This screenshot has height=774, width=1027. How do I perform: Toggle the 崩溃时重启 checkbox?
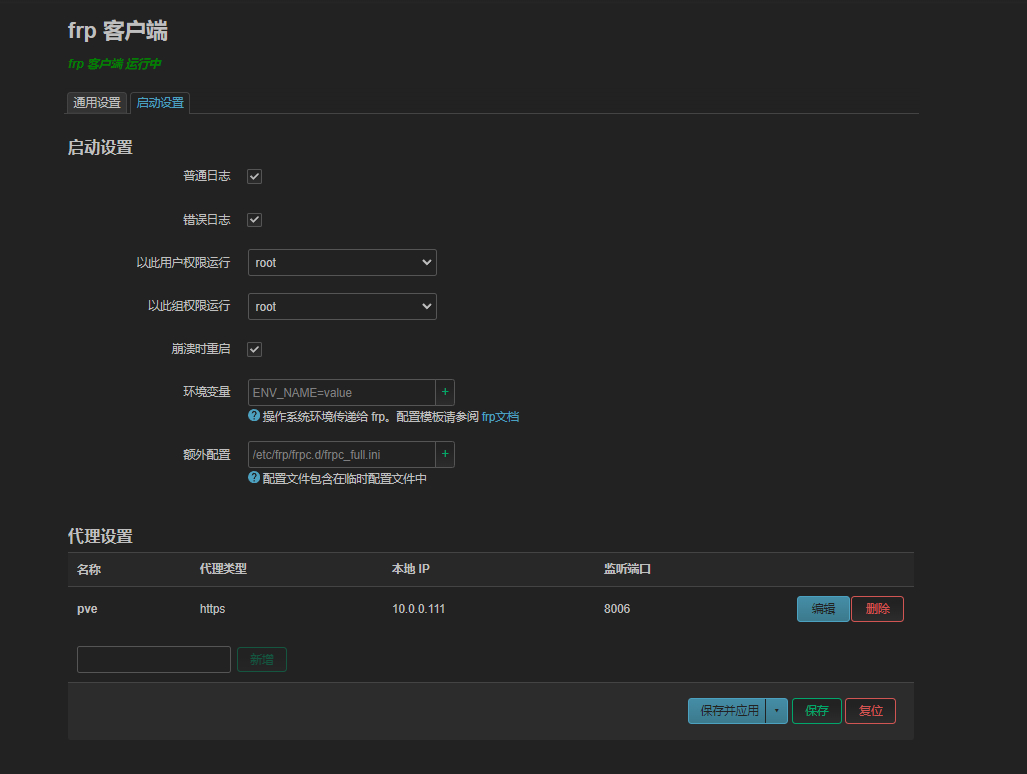254,349
